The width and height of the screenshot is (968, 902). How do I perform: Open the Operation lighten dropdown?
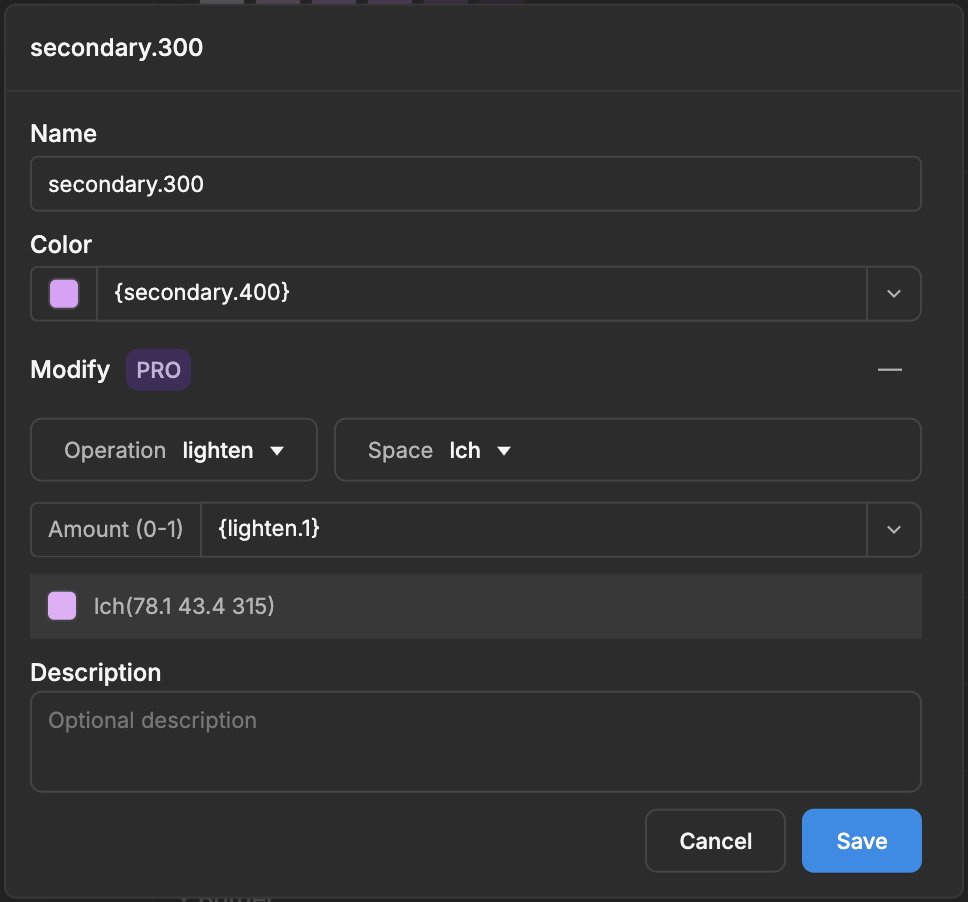click(x=174, y=450)
